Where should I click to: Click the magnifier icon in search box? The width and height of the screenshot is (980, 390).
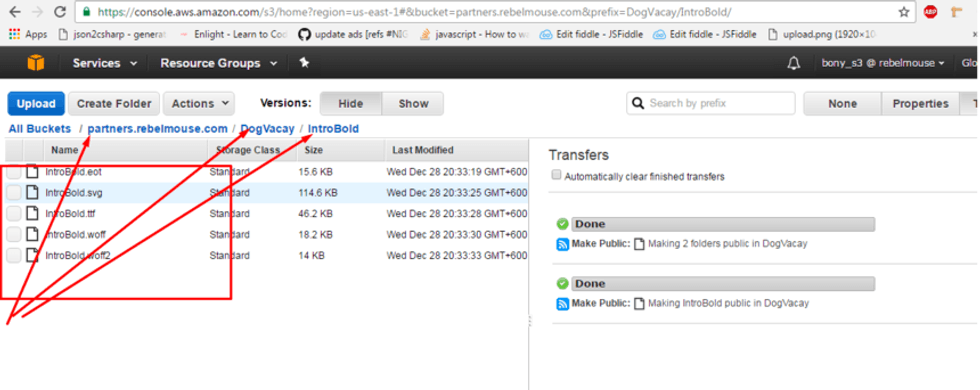click(x=638, y=103)
